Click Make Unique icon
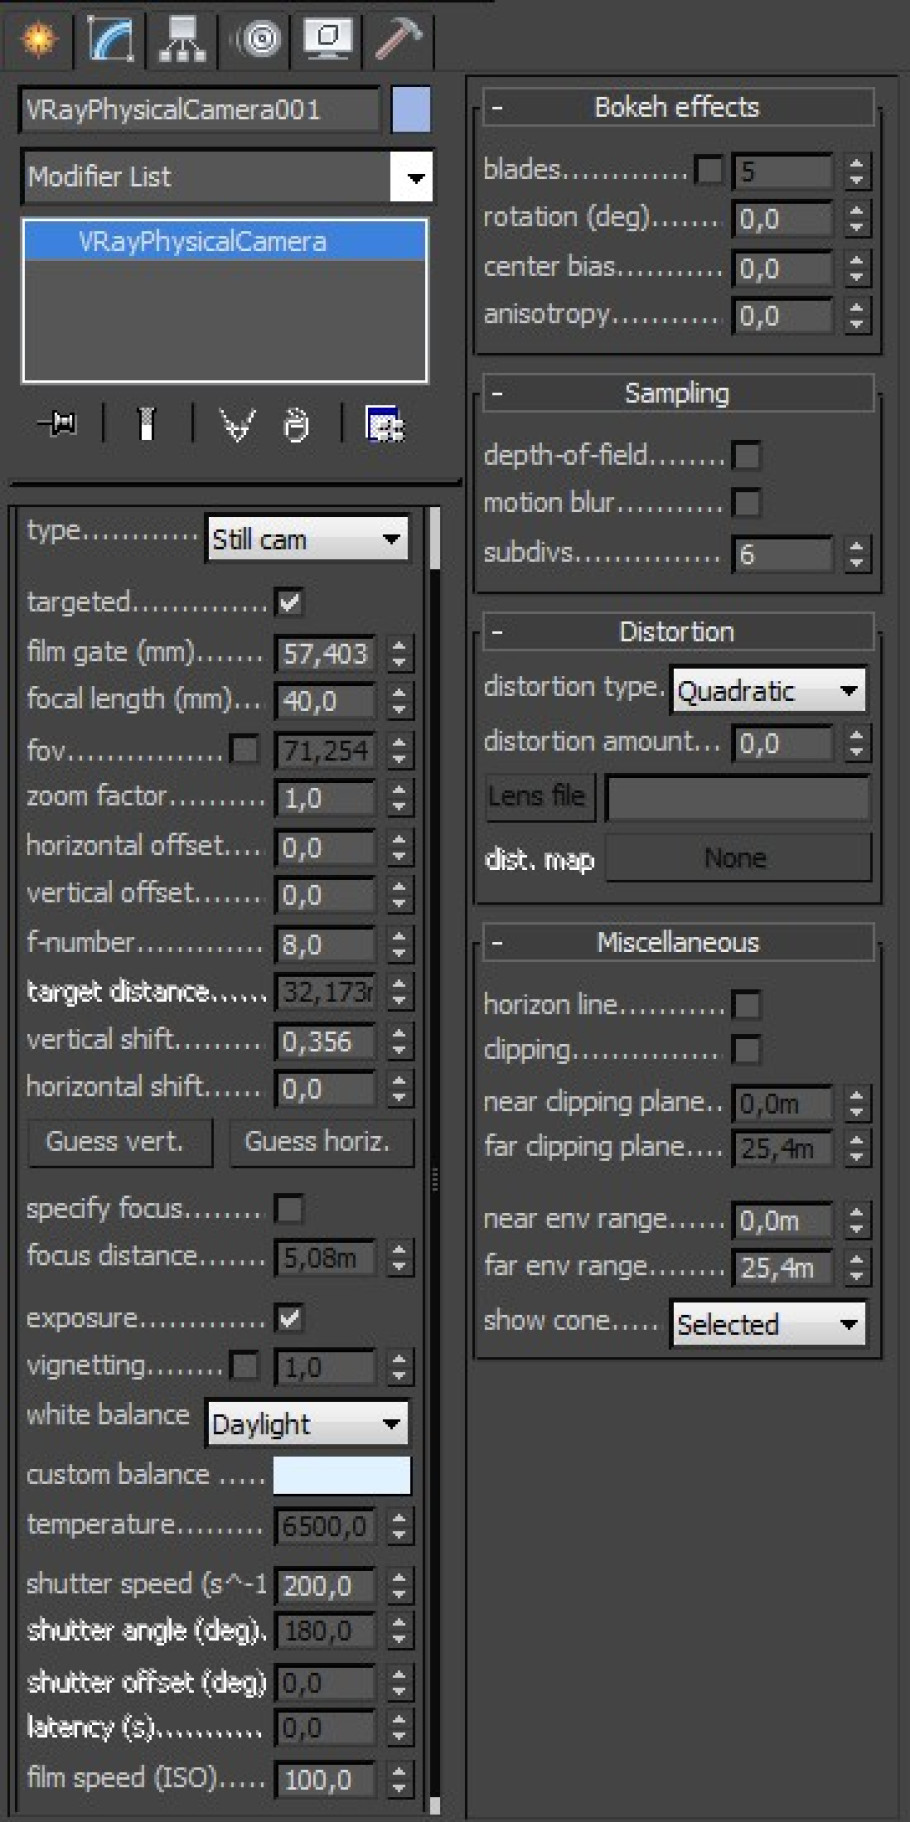Viewport: 910px width, 1822px height. click(x=237, y=424)
